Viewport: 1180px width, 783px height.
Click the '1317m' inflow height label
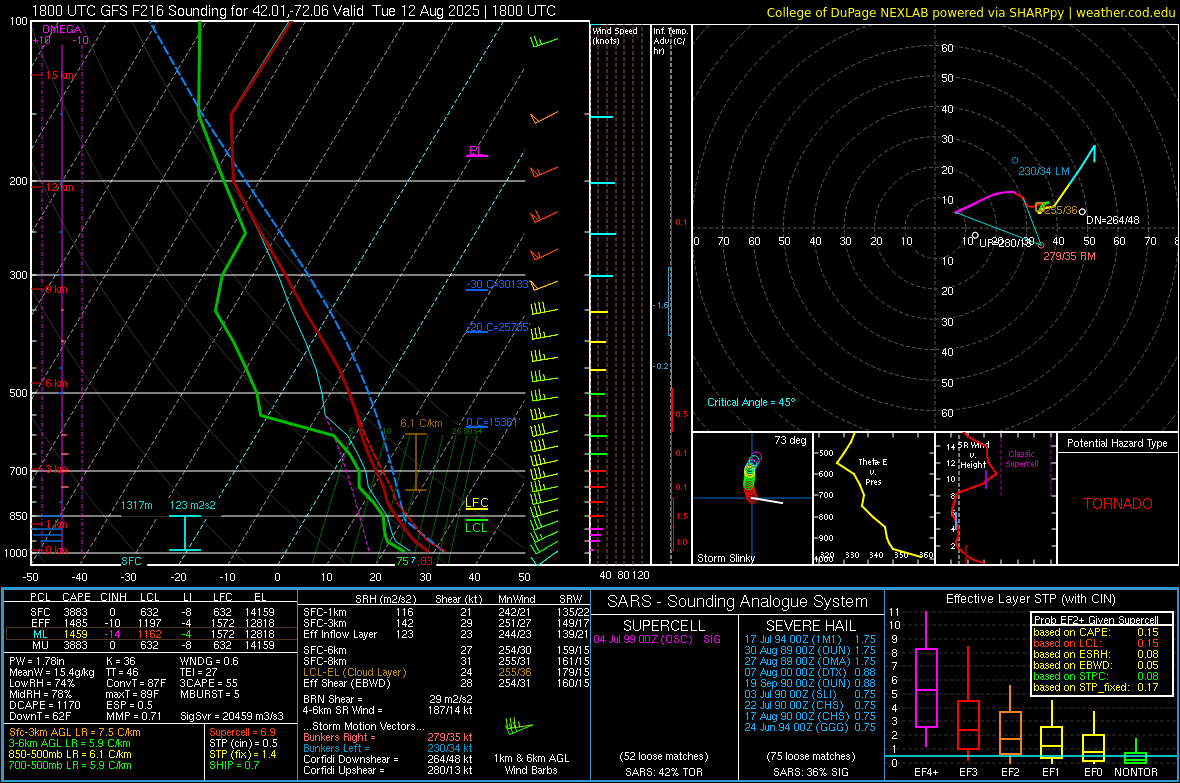coord(136,505)
